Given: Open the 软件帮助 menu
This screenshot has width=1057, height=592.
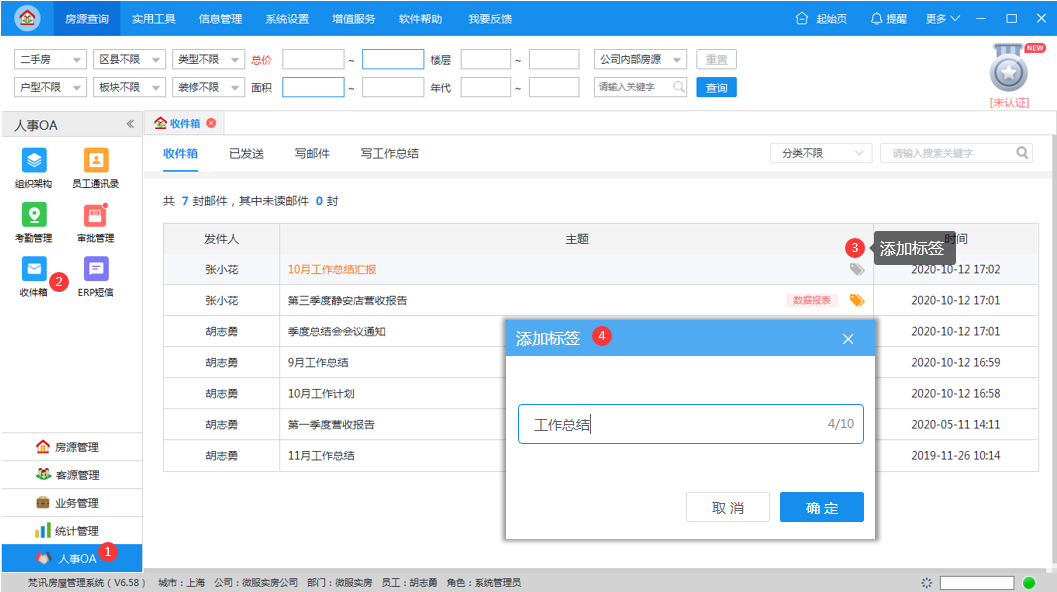Looking at the screenshot, I should tap(421, 19).
